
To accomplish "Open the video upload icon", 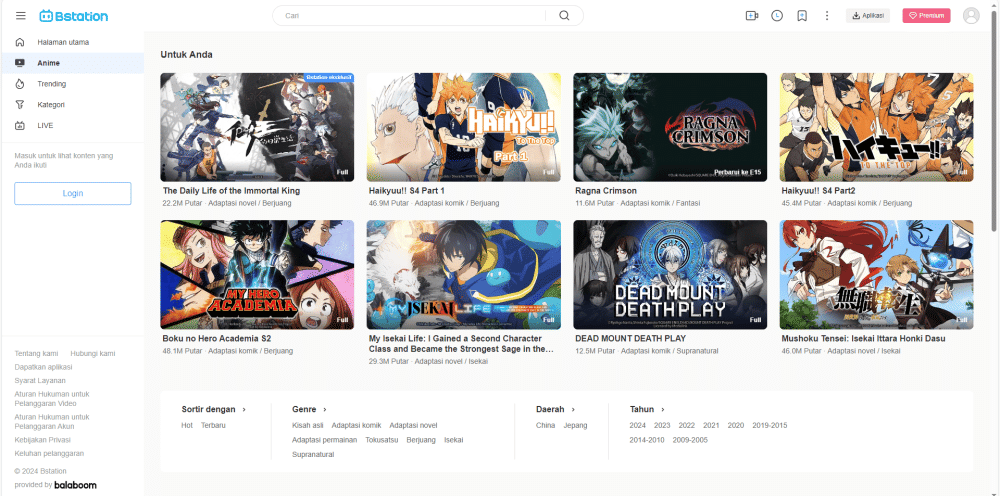I will [752, 16].
